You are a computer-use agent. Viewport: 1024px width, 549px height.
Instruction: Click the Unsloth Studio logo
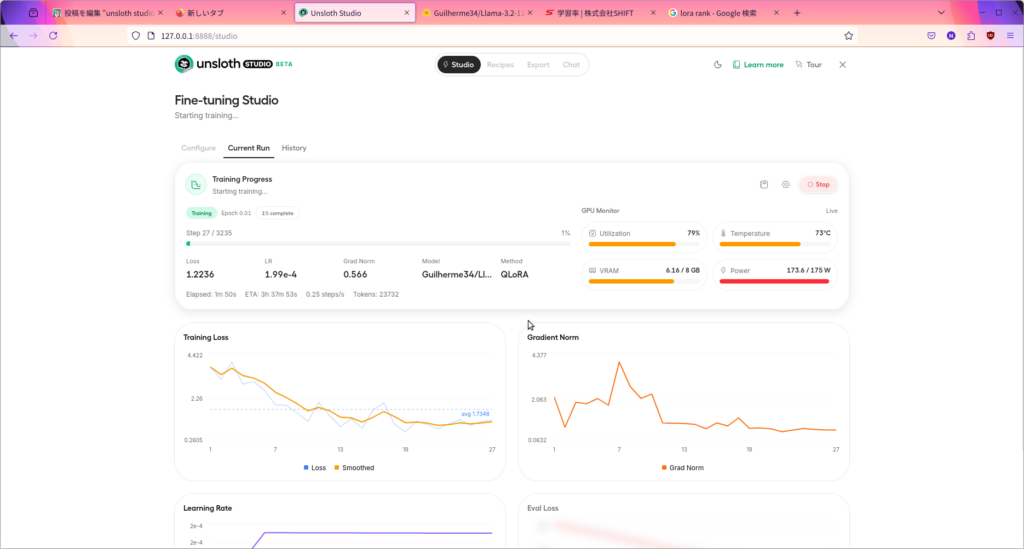(233, 64)
